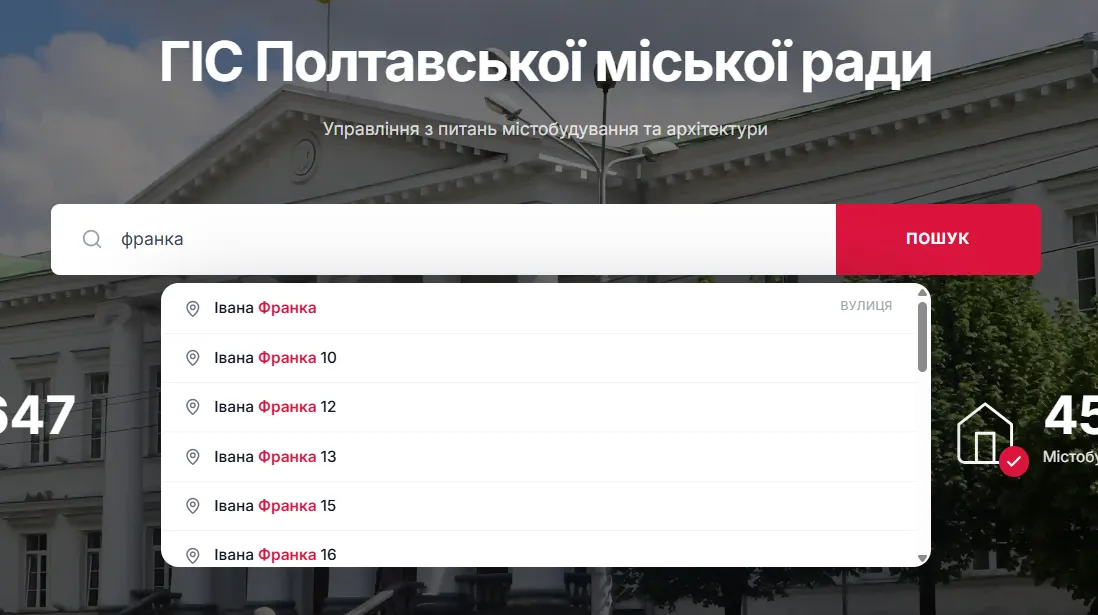This screenshot has width=1098, height=615.
Task: Click the house icon with red checkmark badge
Action: (x=987, y=432)
